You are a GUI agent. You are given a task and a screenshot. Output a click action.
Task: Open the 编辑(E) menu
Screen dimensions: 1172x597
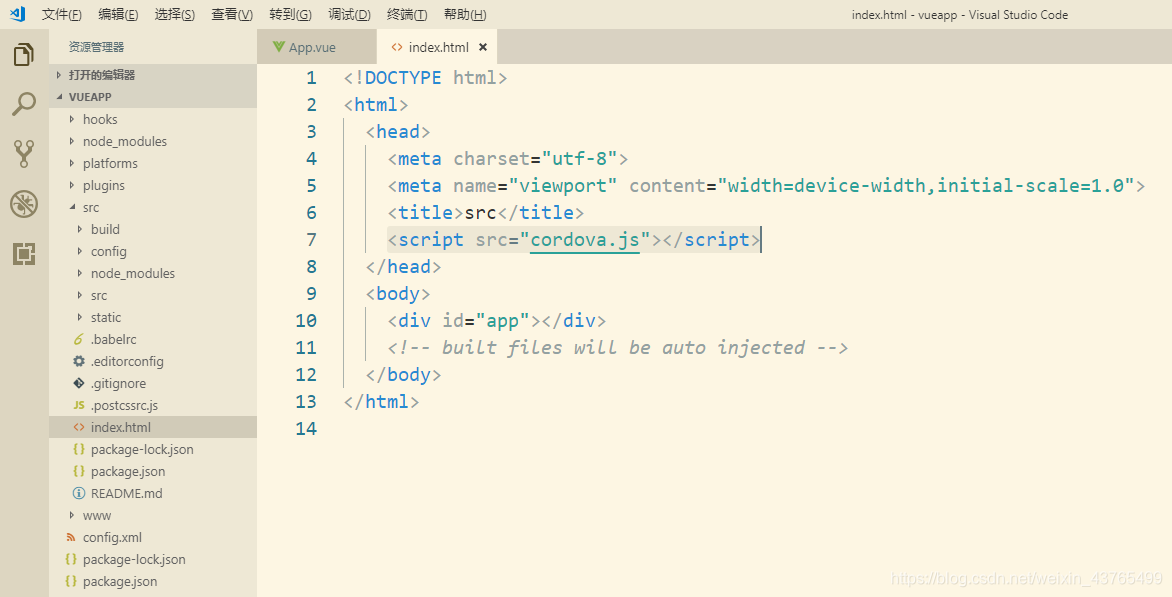click(118, 14)
